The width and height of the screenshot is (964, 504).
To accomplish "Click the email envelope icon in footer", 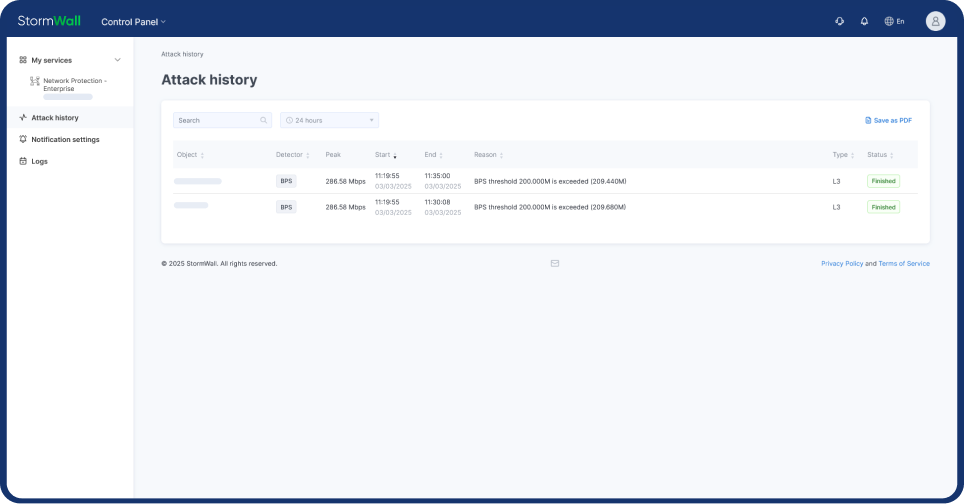I will coord(555,264).
